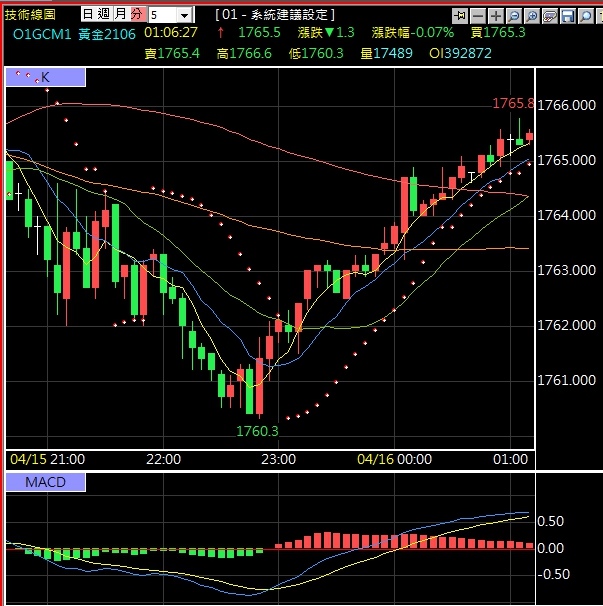
Task: Click the last price 1765.5
Action: 259,32
